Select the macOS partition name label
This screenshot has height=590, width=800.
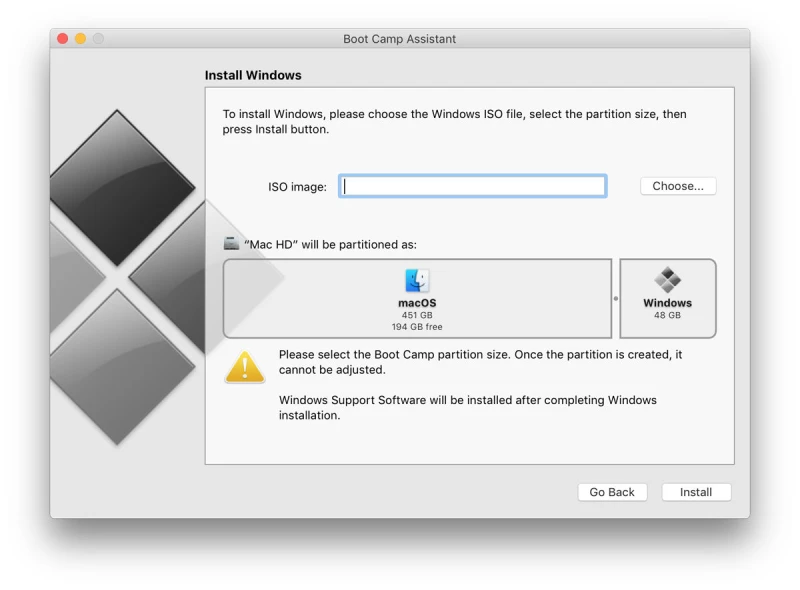[417, 303]
